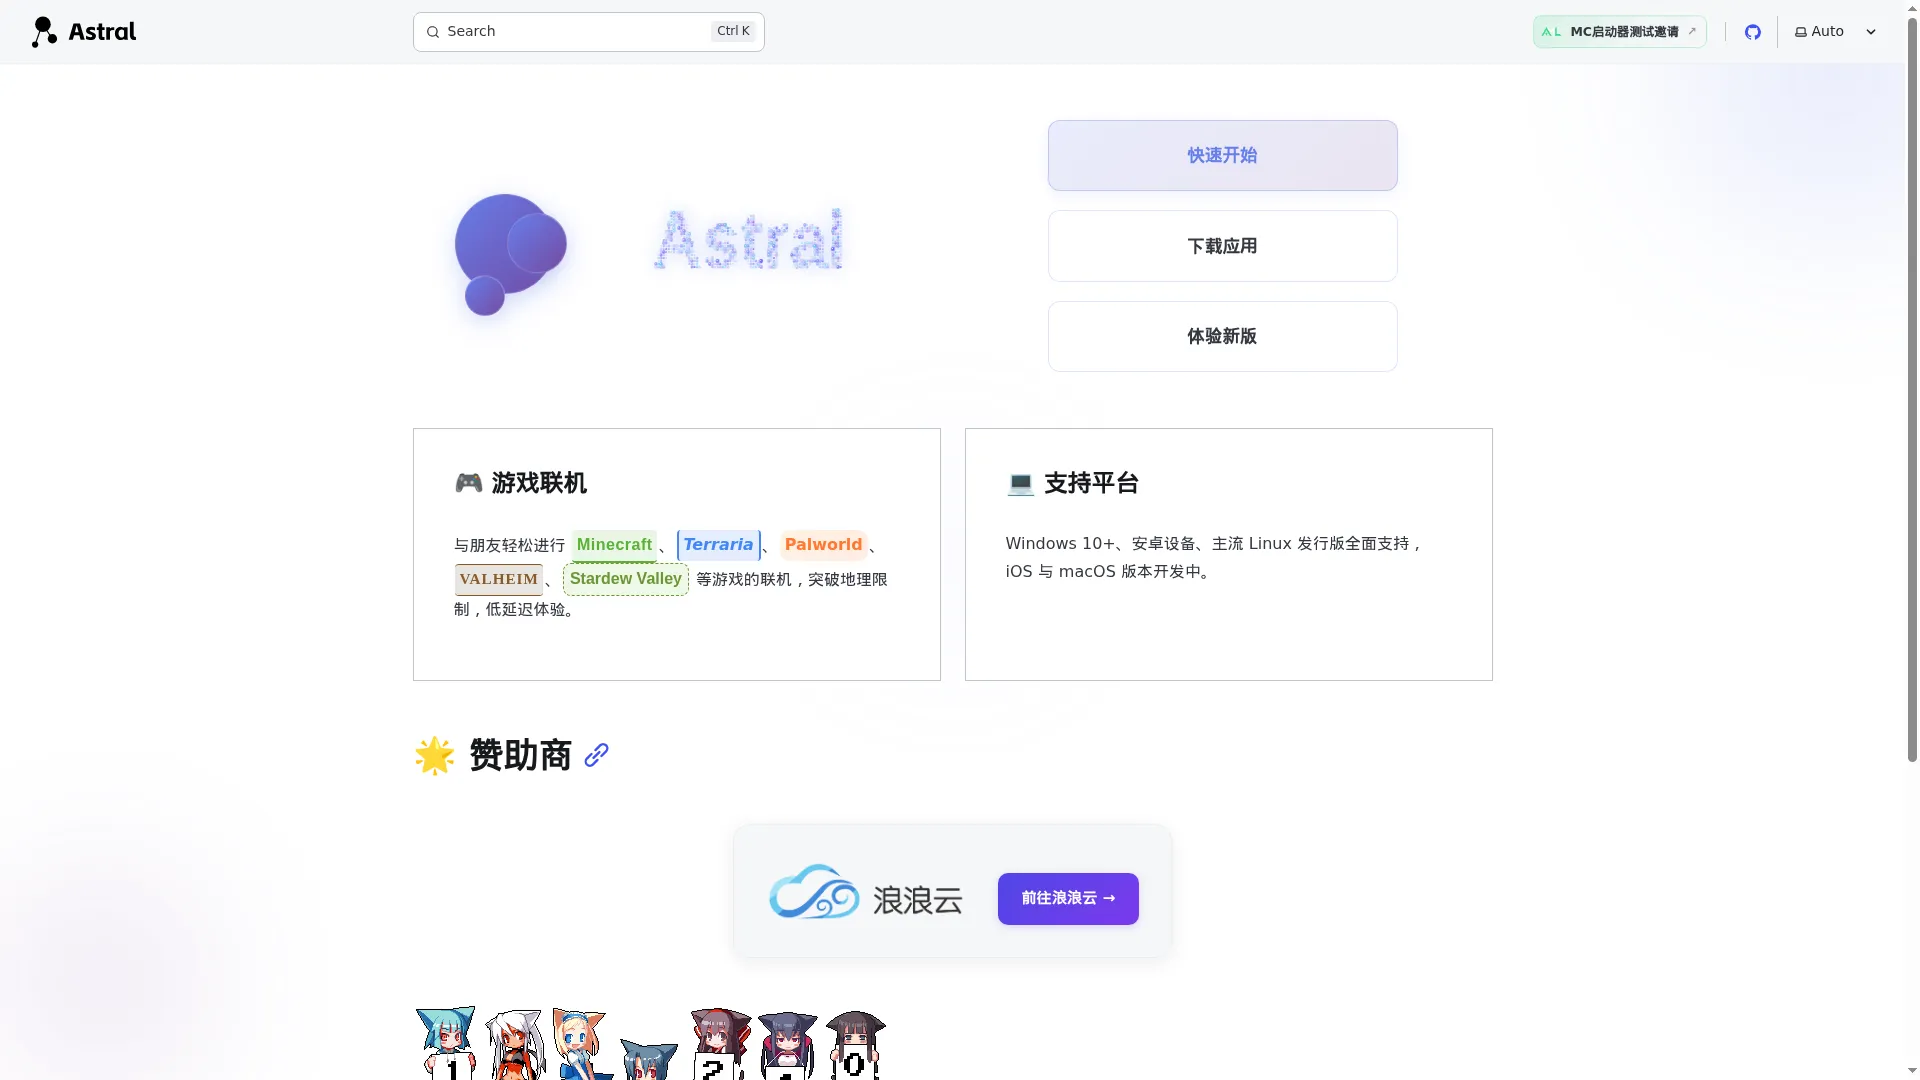Click the Palworld tag
Screen dimensions: 1920x1080
[x=823, y=545]
